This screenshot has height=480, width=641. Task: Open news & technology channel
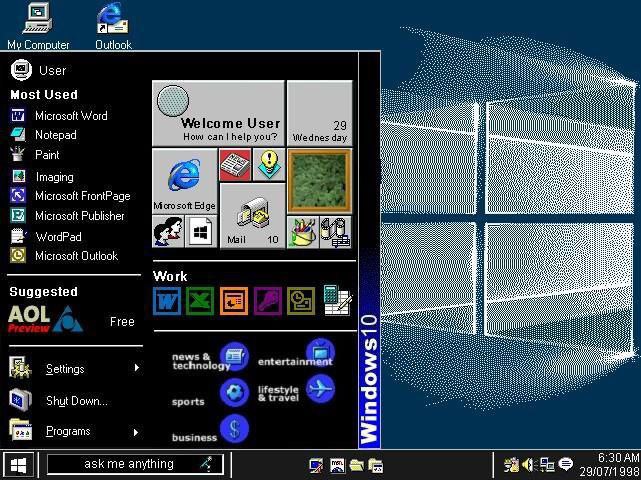pyautogui.click(x=234, y=356)
